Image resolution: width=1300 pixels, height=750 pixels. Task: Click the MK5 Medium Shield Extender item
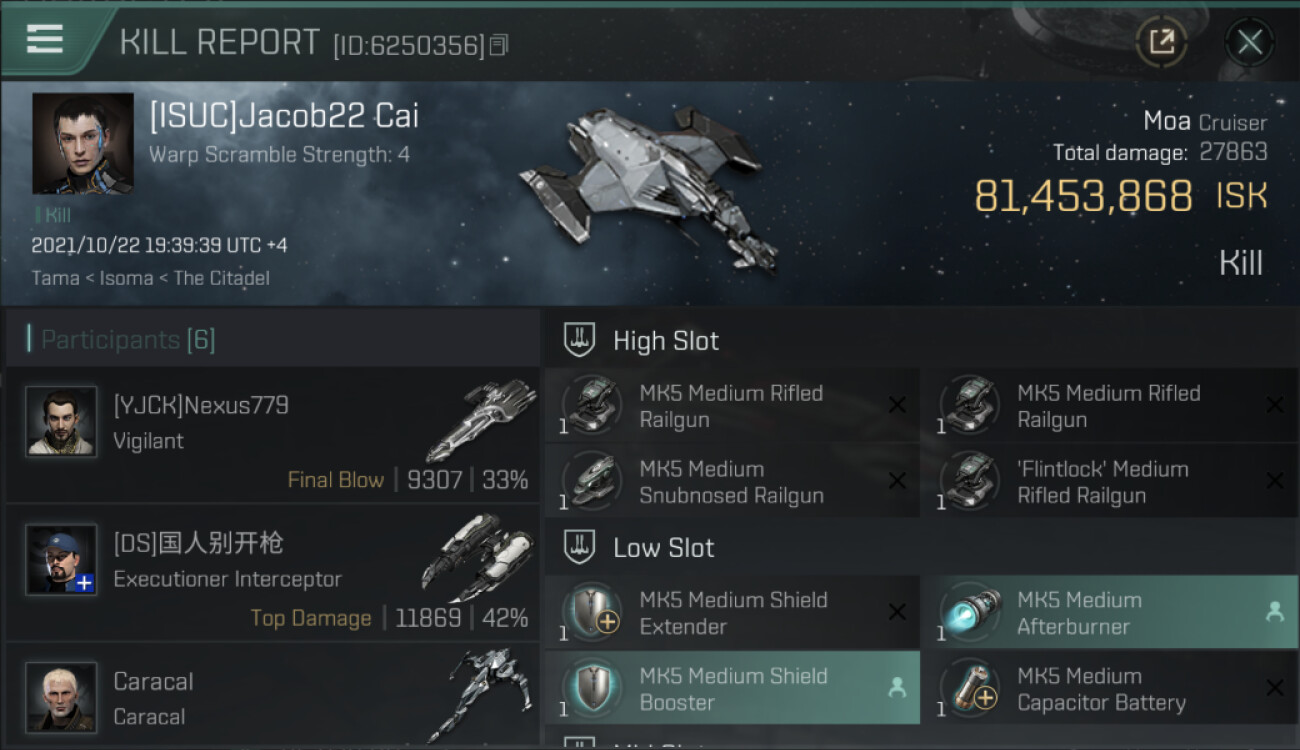(x=732, y=613)
